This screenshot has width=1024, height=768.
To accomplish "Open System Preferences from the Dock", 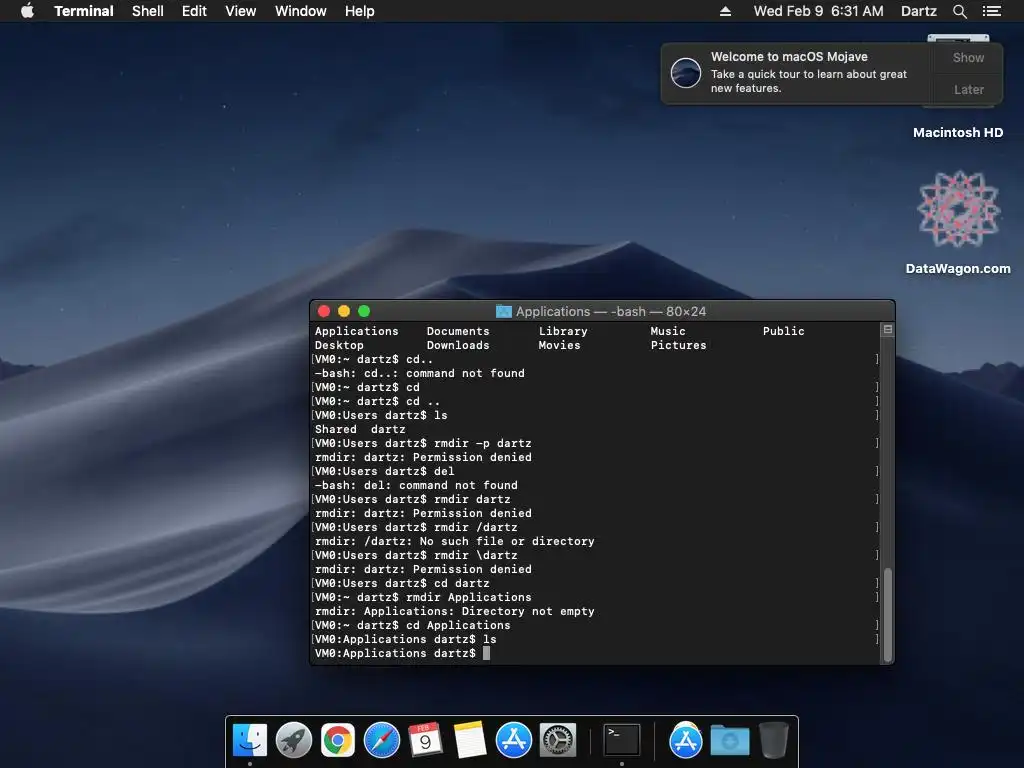I will click(x=557, y=740).
